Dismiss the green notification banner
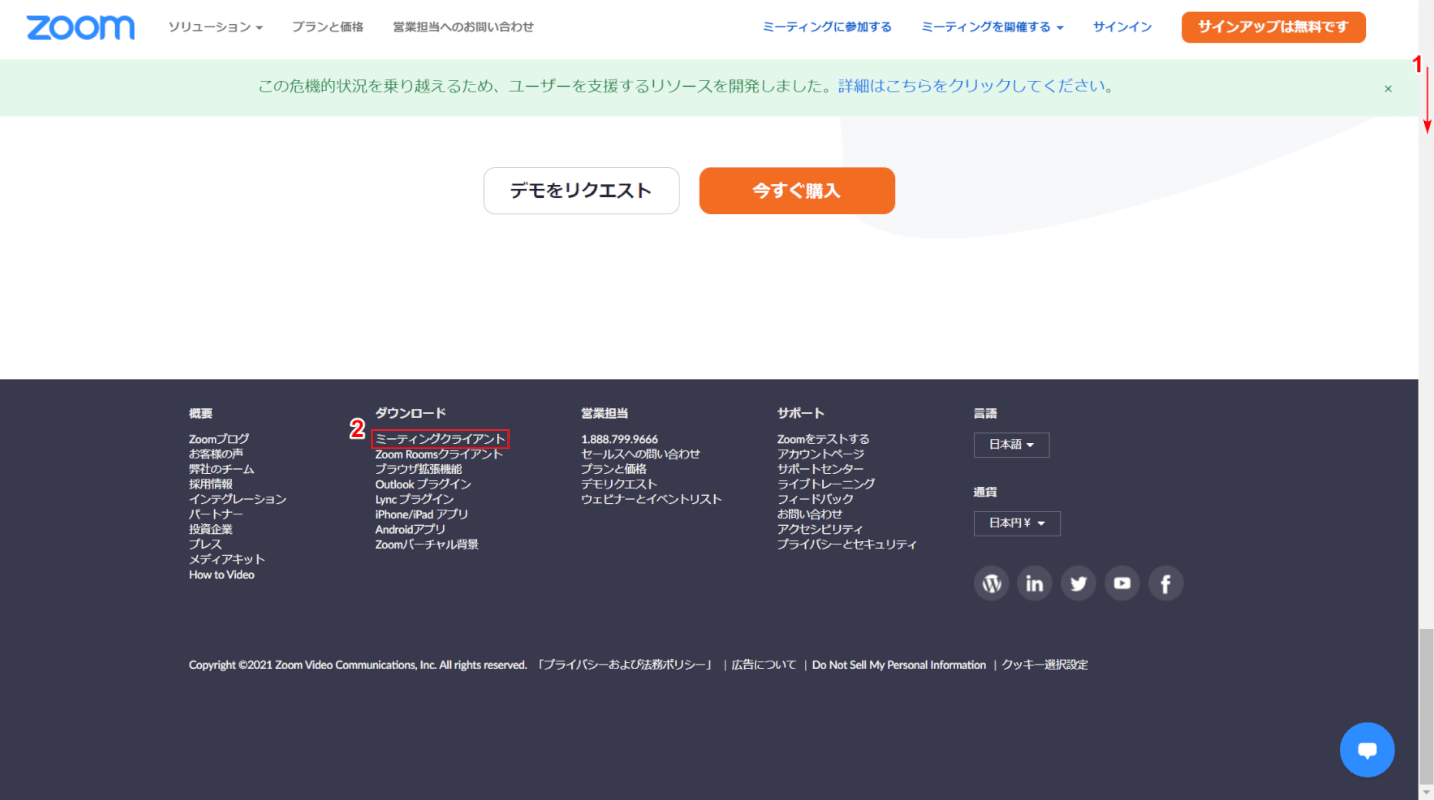The width and height of the screenshot is (1434, 800). (x=1388, y=87)
